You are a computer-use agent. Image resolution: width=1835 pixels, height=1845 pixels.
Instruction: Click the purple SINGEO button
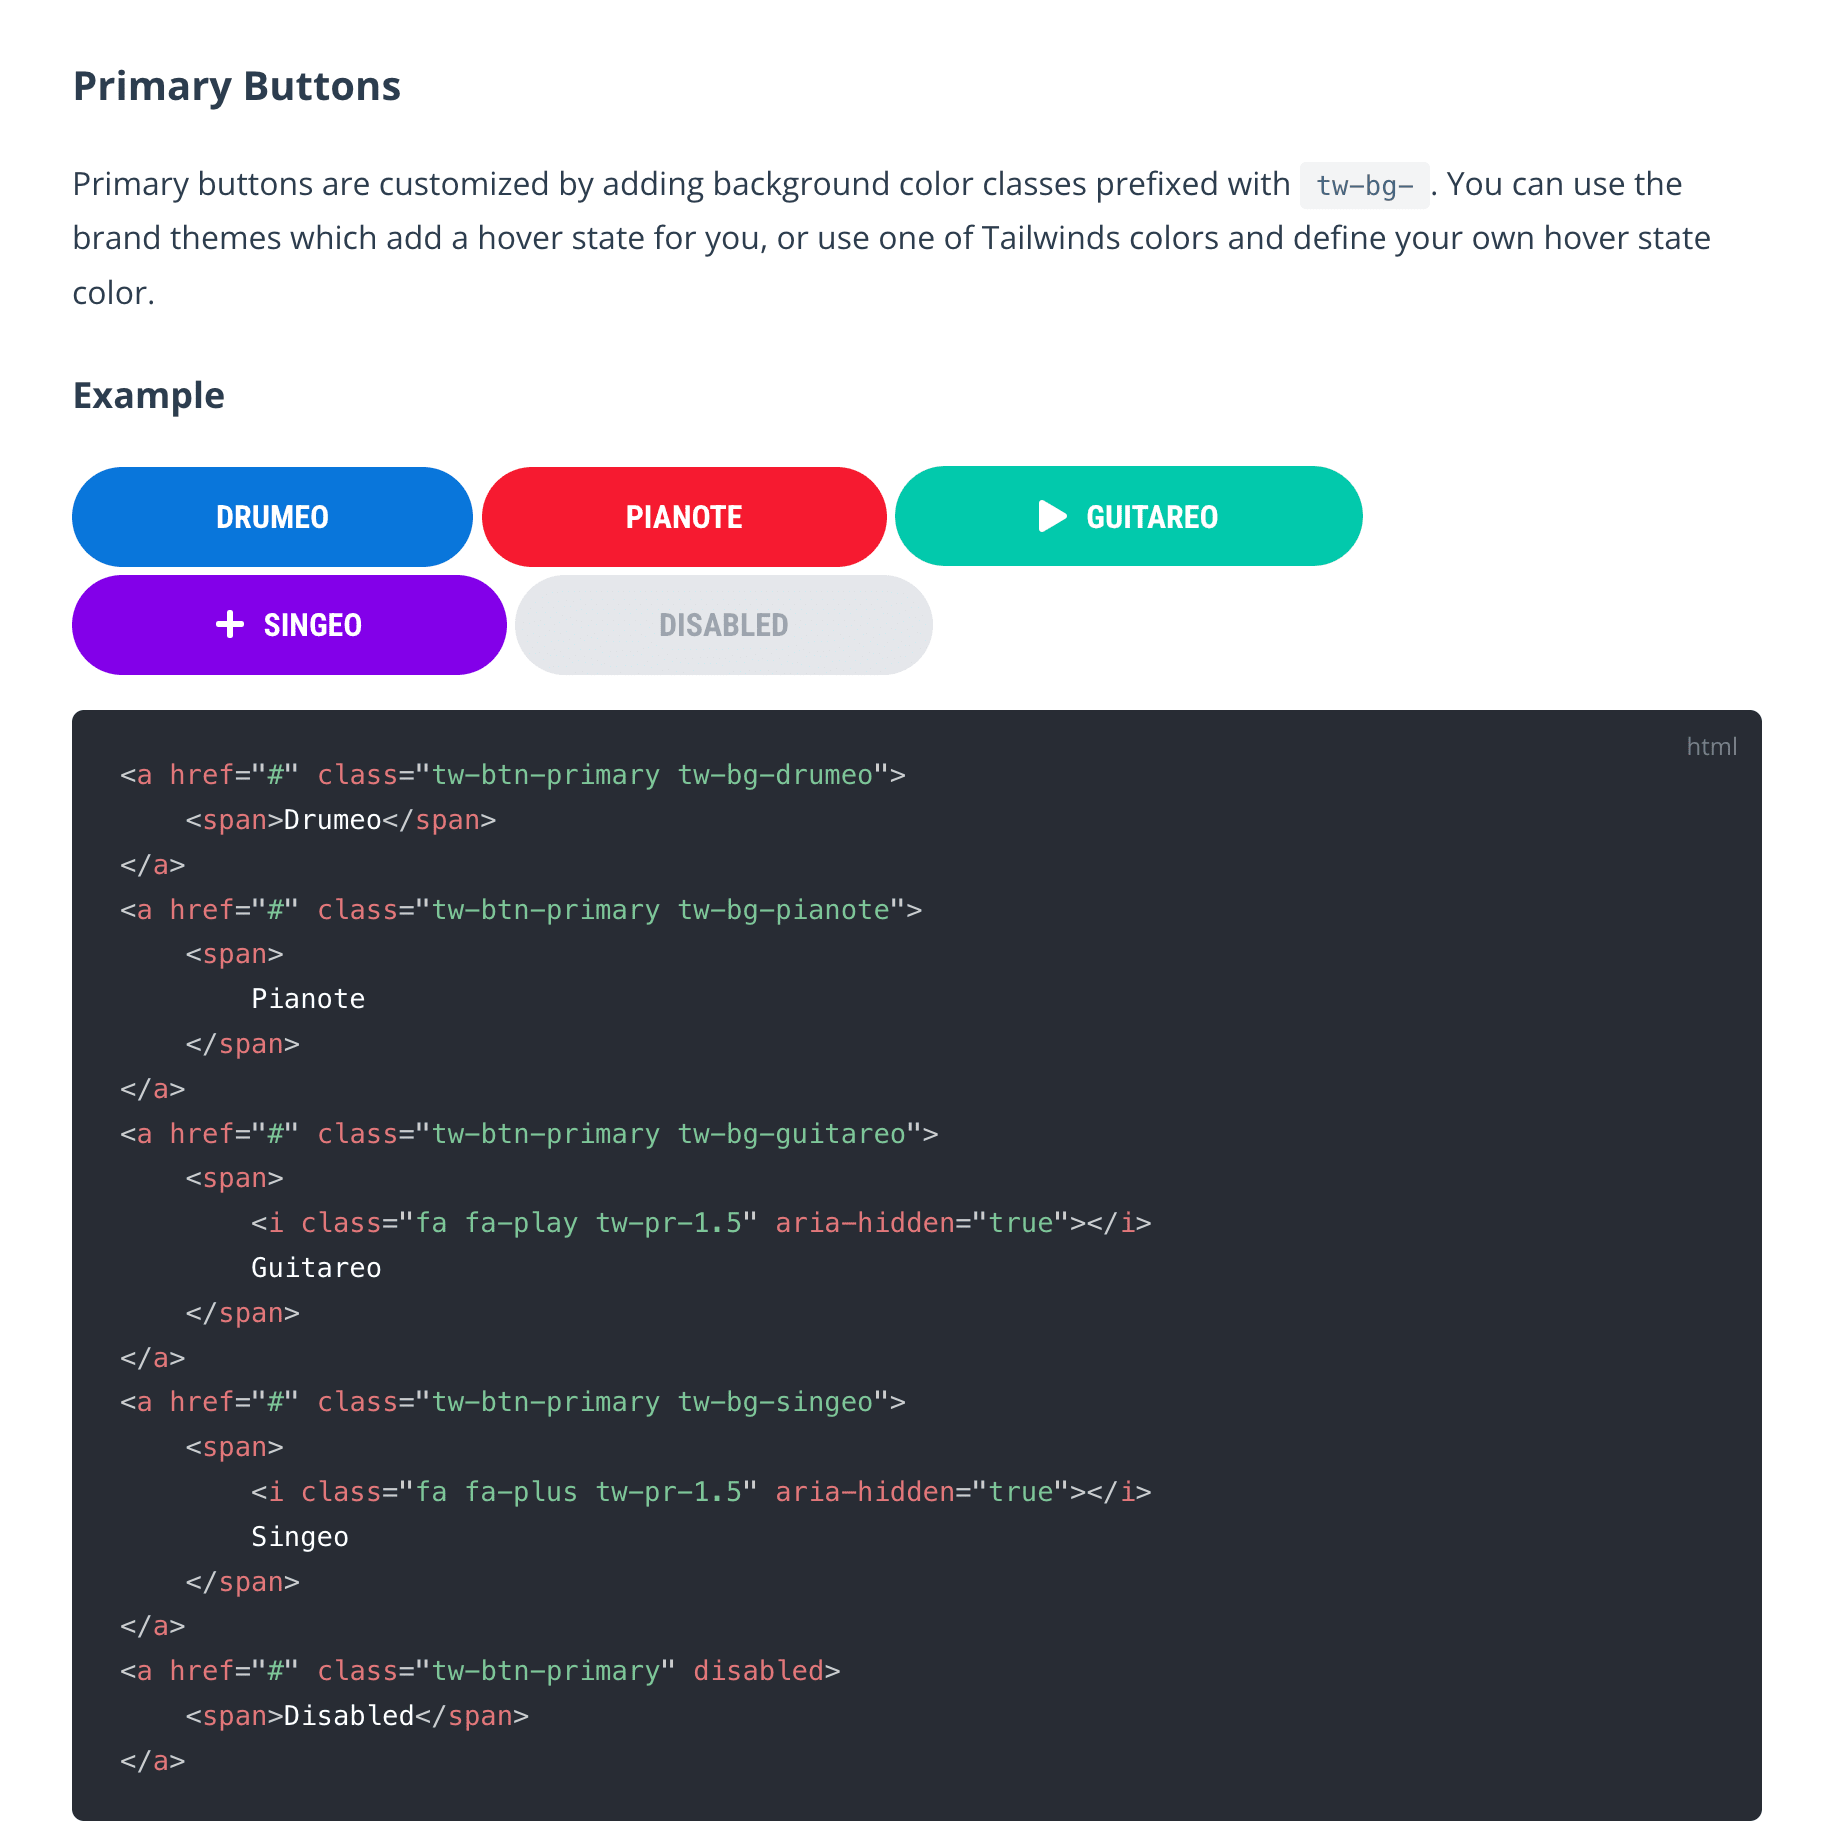pyautogui.click(x=289, y=625)
